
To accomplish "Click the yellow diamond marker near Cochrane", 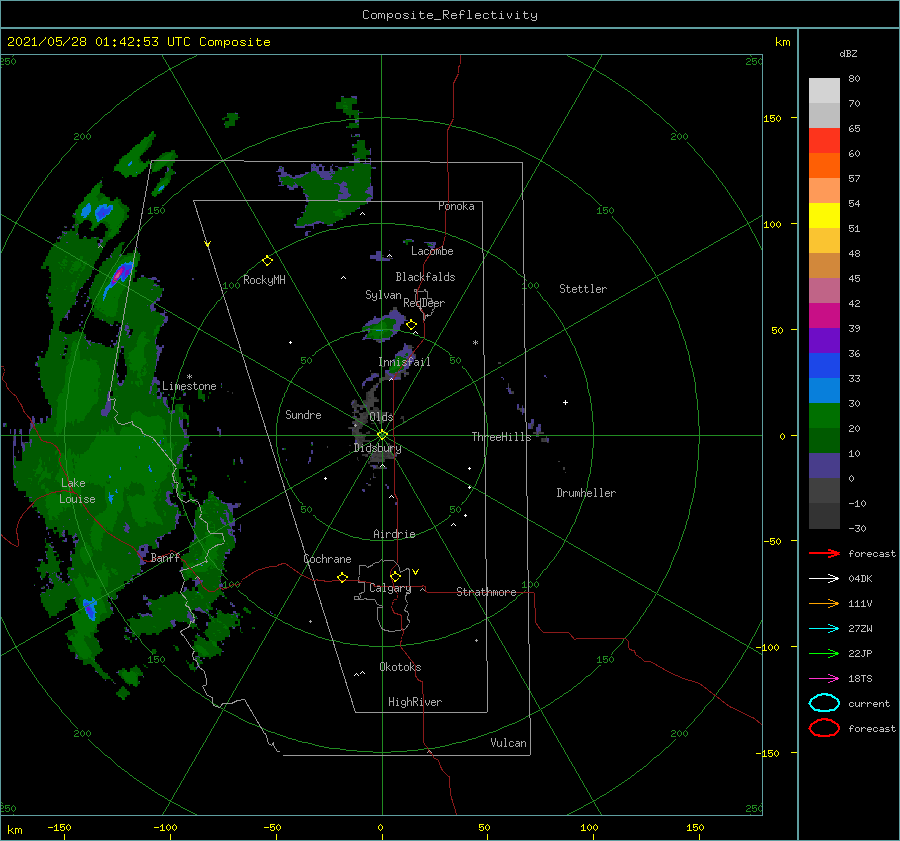I will click(342, 577).
